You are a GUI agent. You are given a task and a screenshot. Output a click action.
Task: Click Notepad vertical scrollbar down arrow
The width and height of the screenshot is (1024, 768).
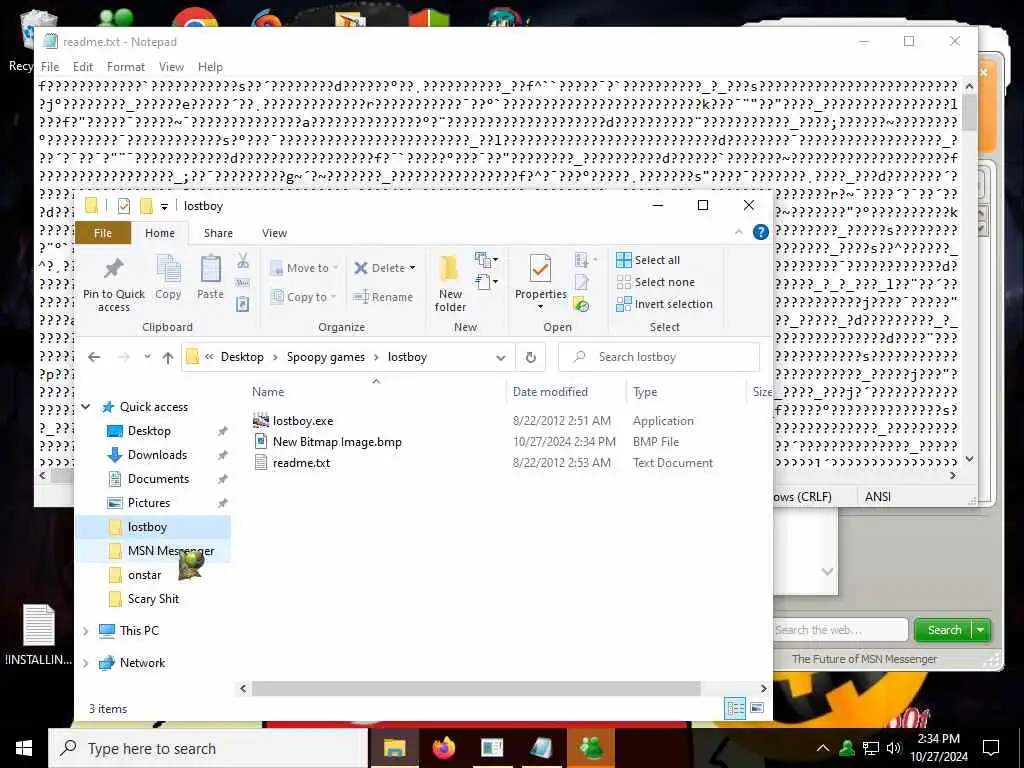point(970,460)
